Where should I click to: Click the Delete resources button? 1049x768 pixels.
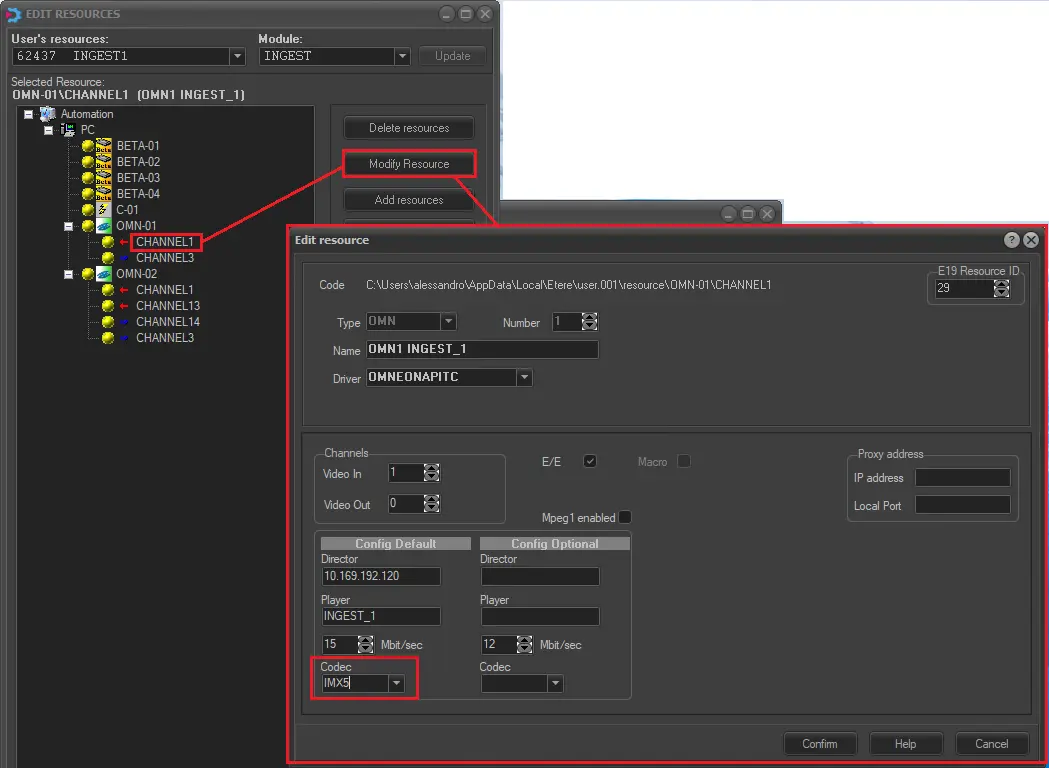[408, 128]
